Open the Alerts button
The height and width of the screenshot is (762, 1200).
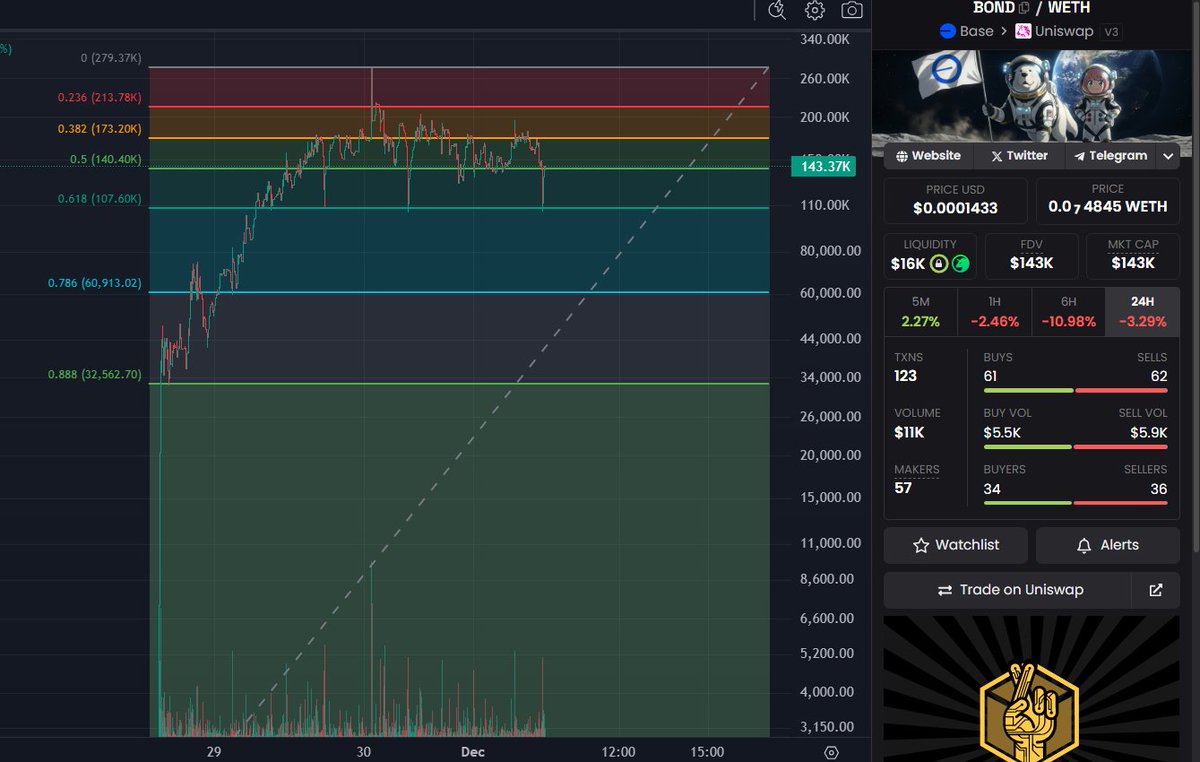coord(1108,545)
